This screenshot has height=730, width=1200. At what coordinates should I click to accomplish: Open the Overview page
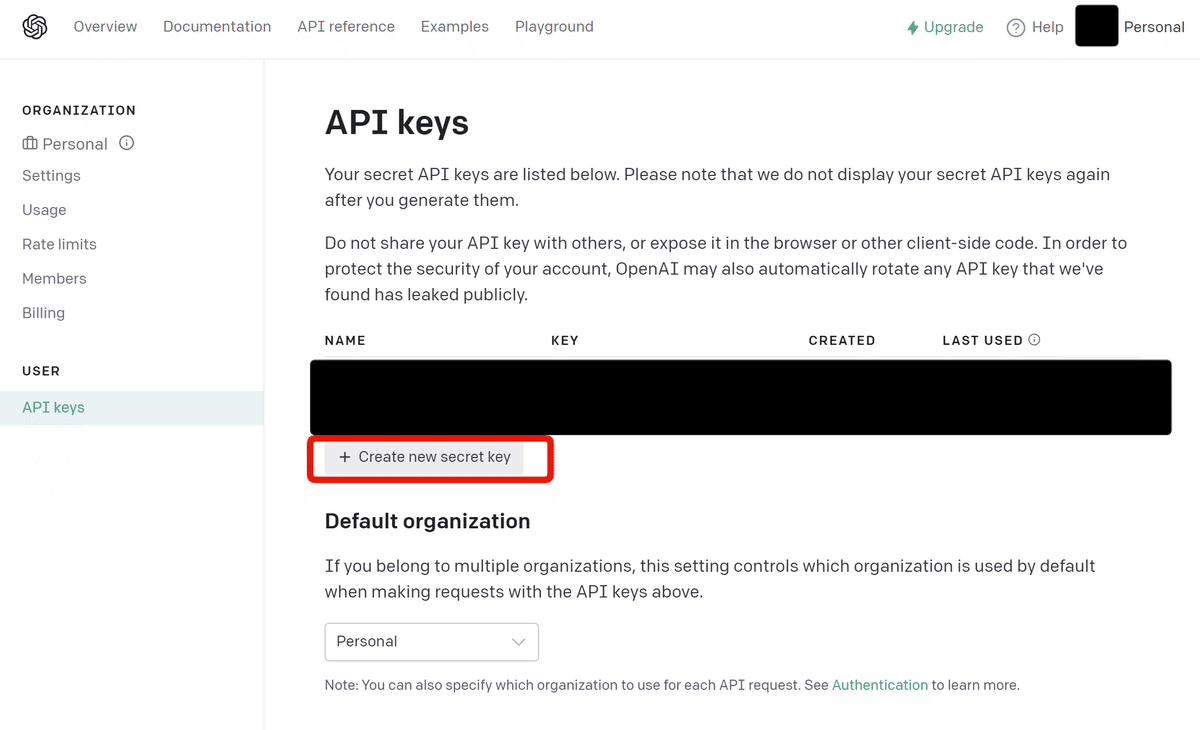105,27
